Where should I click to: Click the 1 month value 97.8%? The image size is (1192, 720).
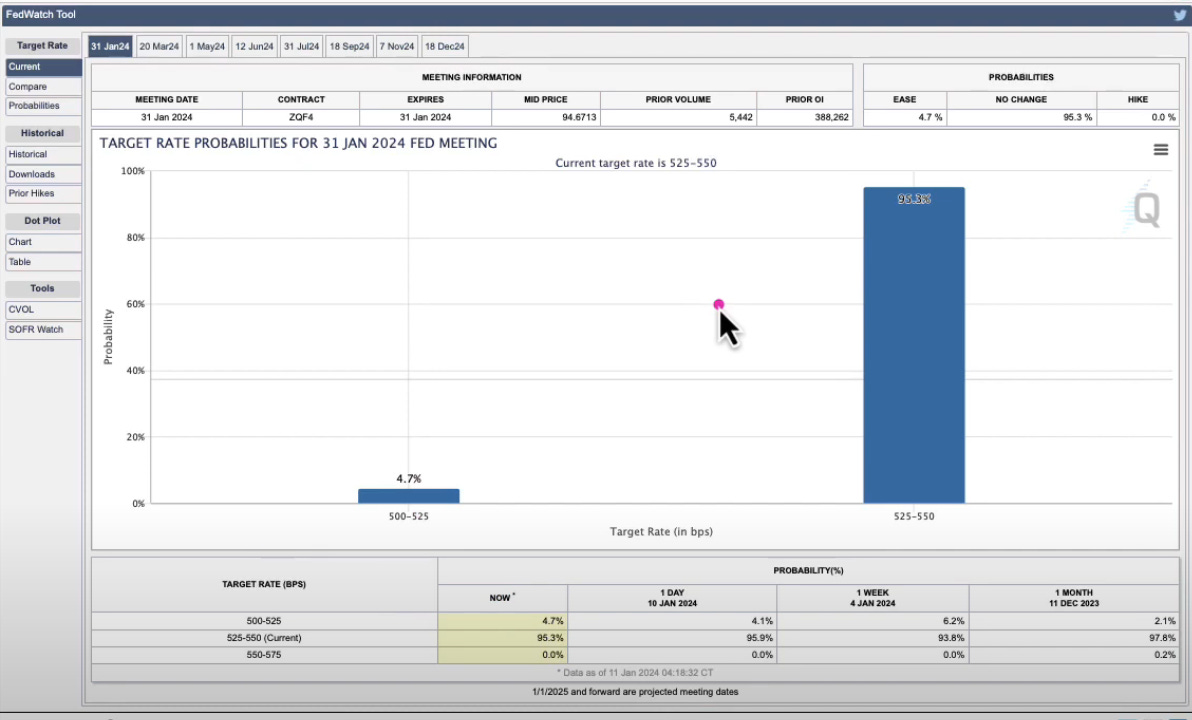(x=1162, y=638)
